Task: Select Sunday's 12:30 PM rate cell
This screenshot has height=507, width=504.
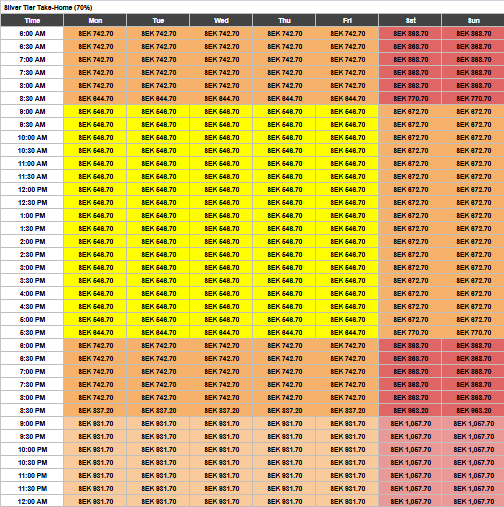Action: [x=473, y=203]
